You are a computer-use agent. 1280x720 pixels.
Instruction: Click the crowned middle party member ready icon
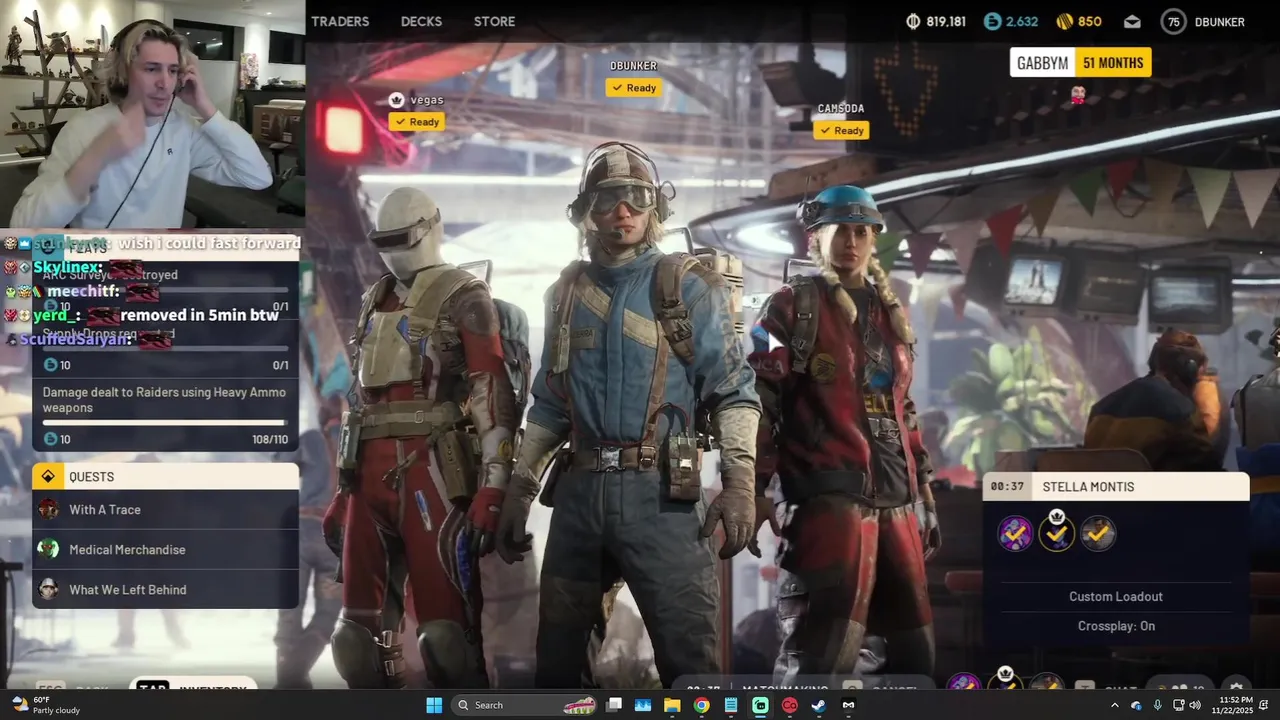1057,532
